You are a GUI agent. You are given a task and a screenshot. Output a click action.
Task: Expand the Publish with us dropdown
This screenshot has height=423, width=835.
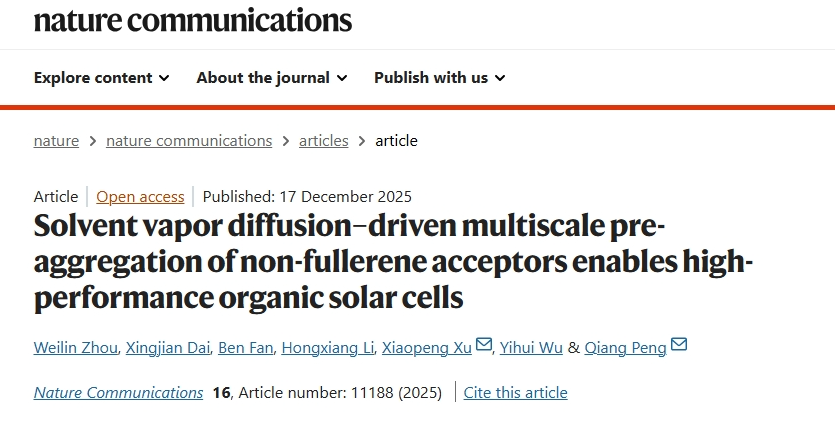coord(439,77)
